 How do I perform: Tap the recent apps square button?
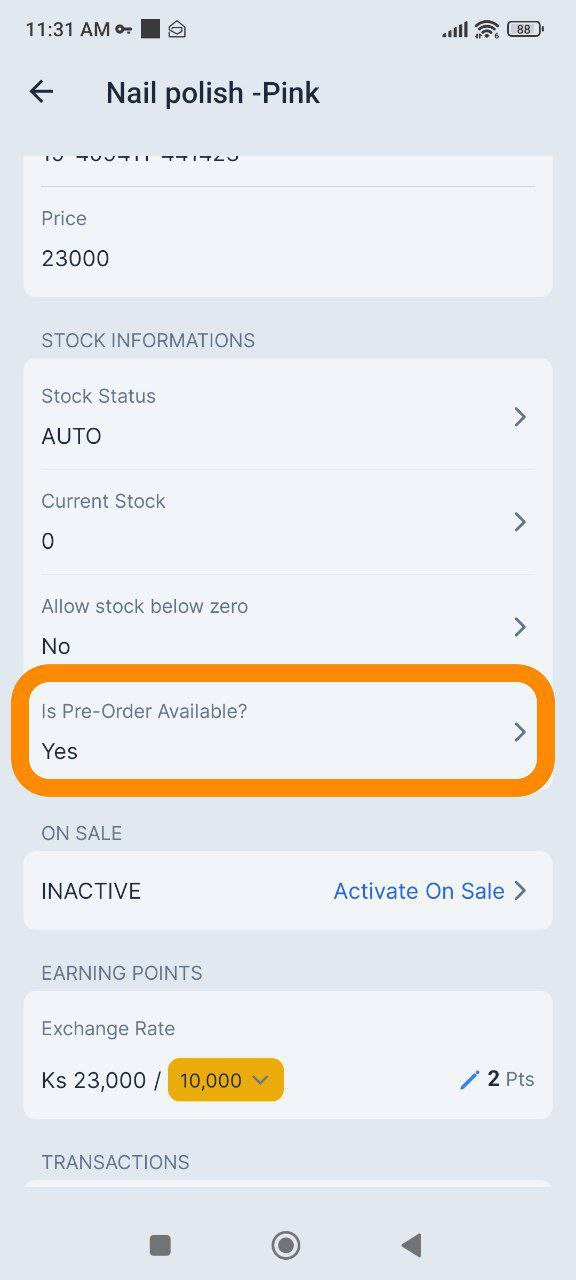160,1245
